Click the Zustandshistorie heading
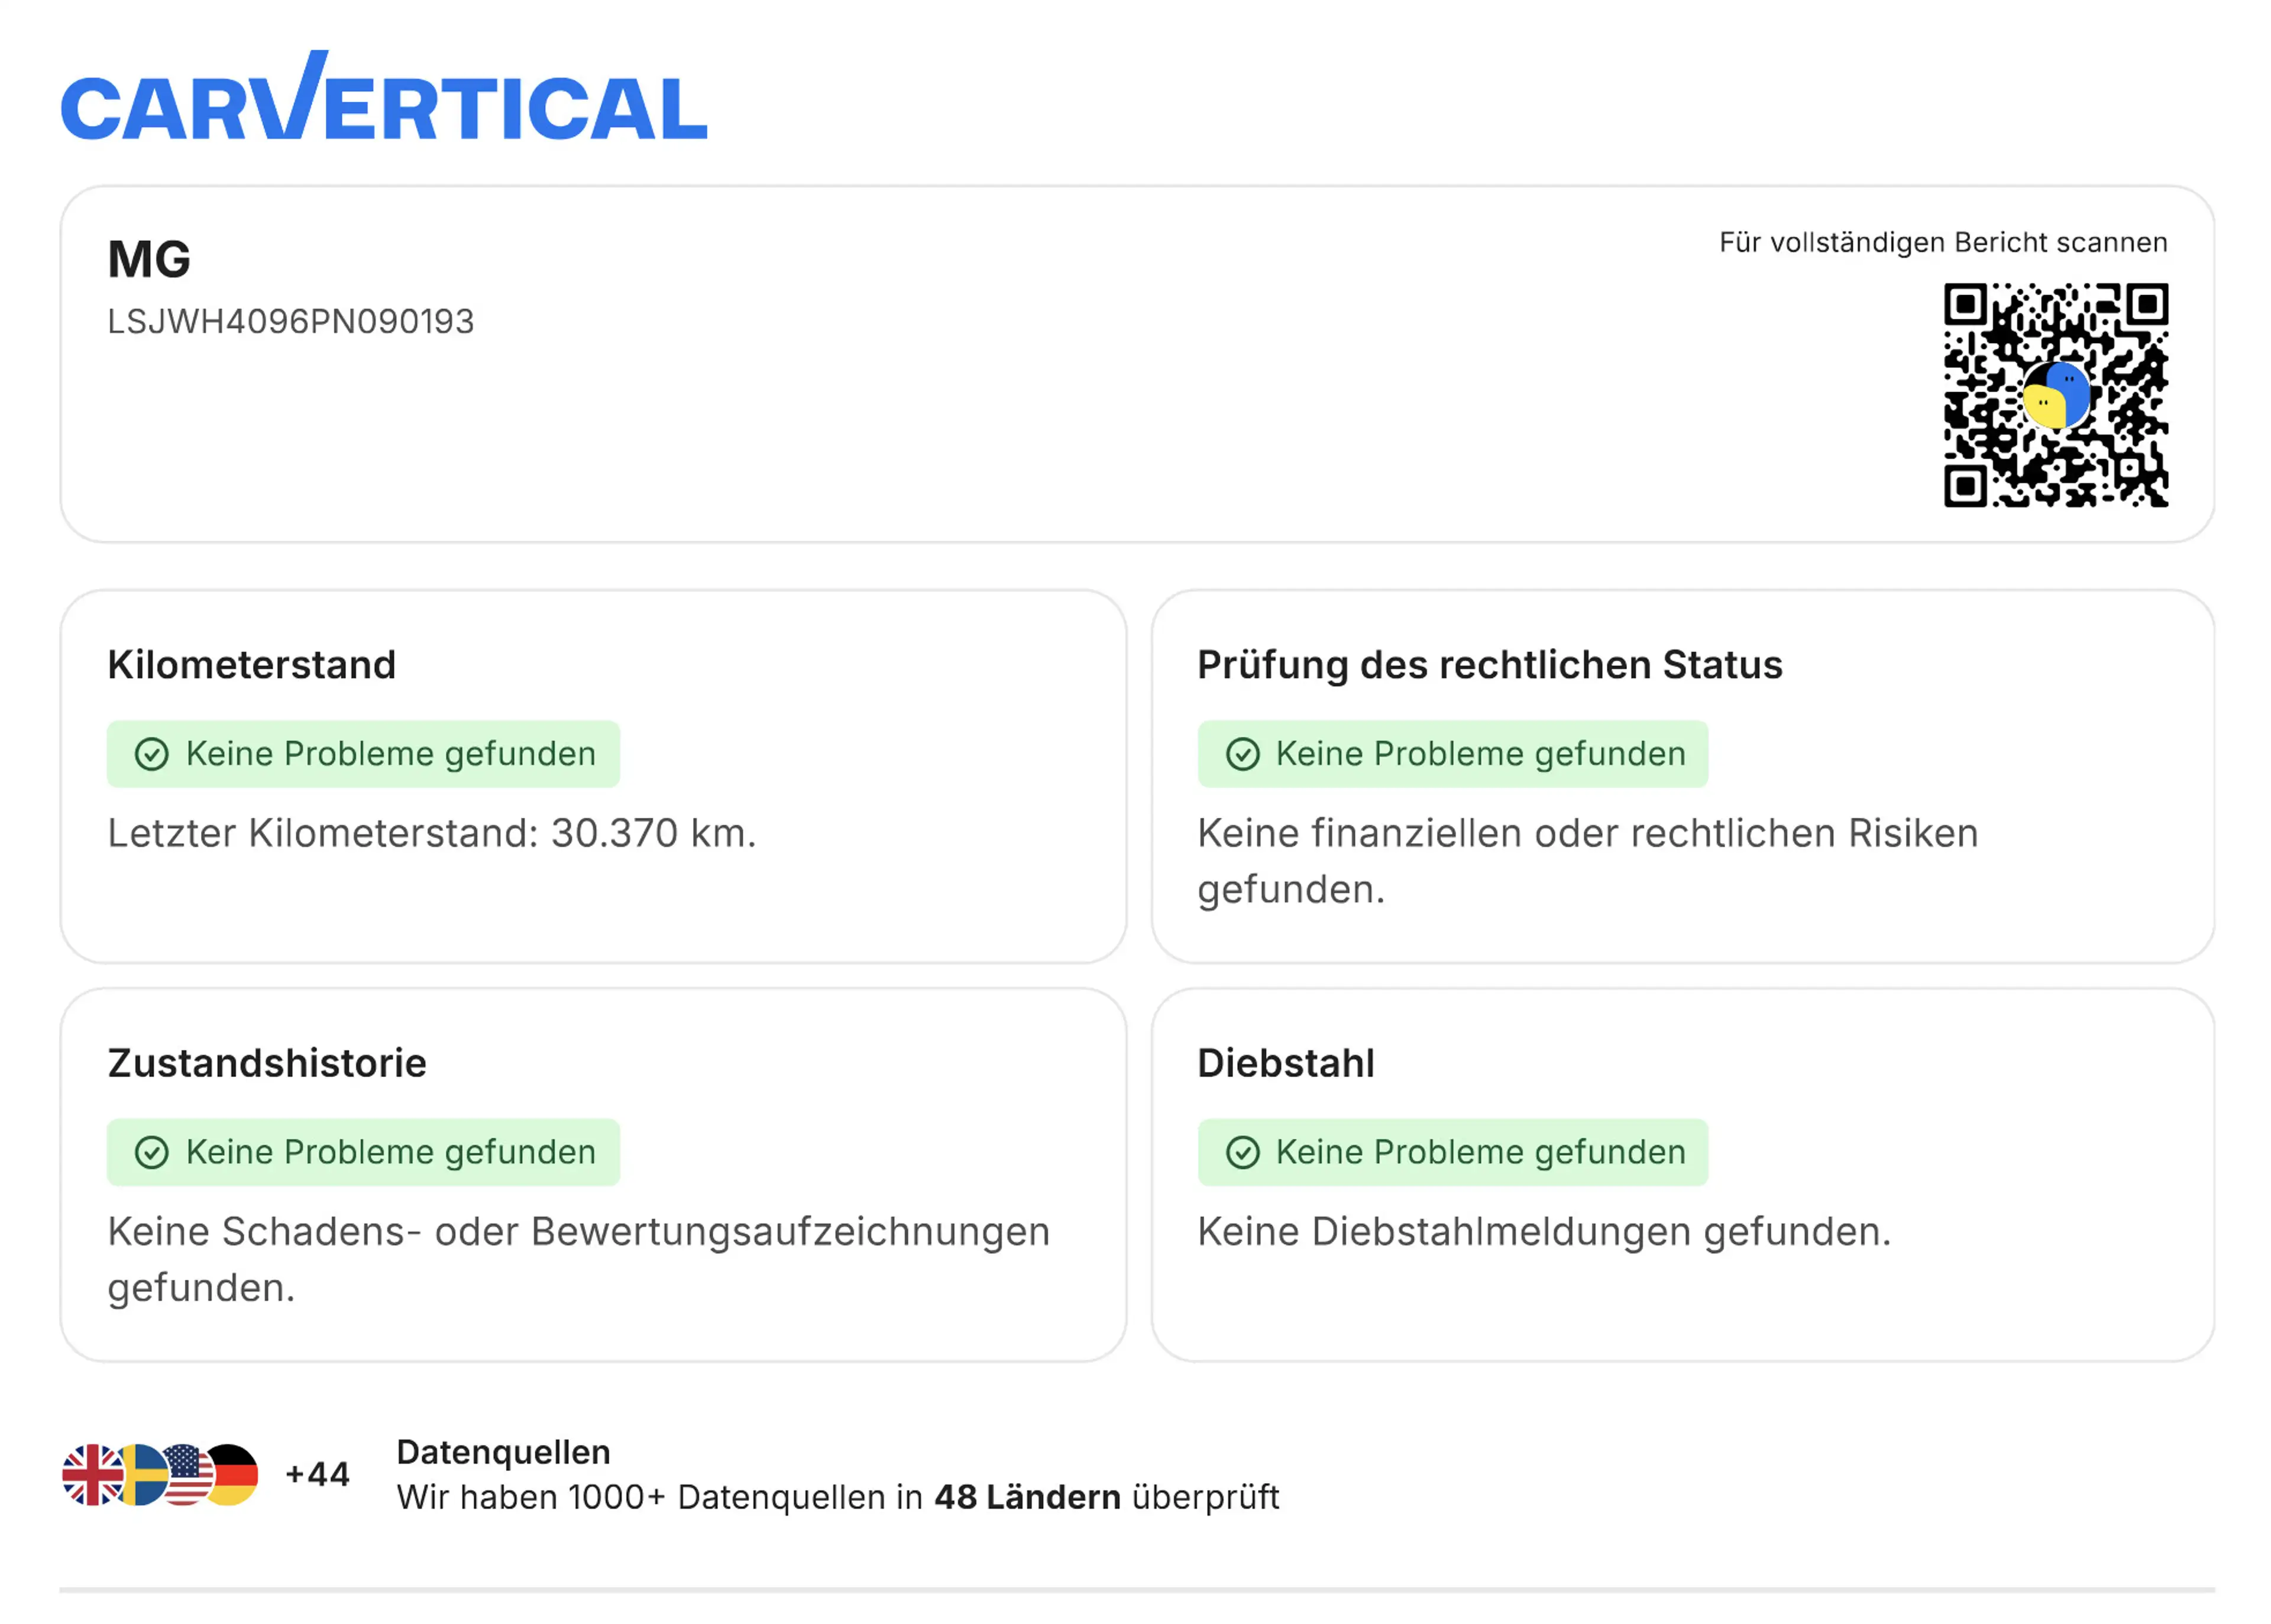The width and height of the screenshot is (2271, 1624). point(267,1063)
